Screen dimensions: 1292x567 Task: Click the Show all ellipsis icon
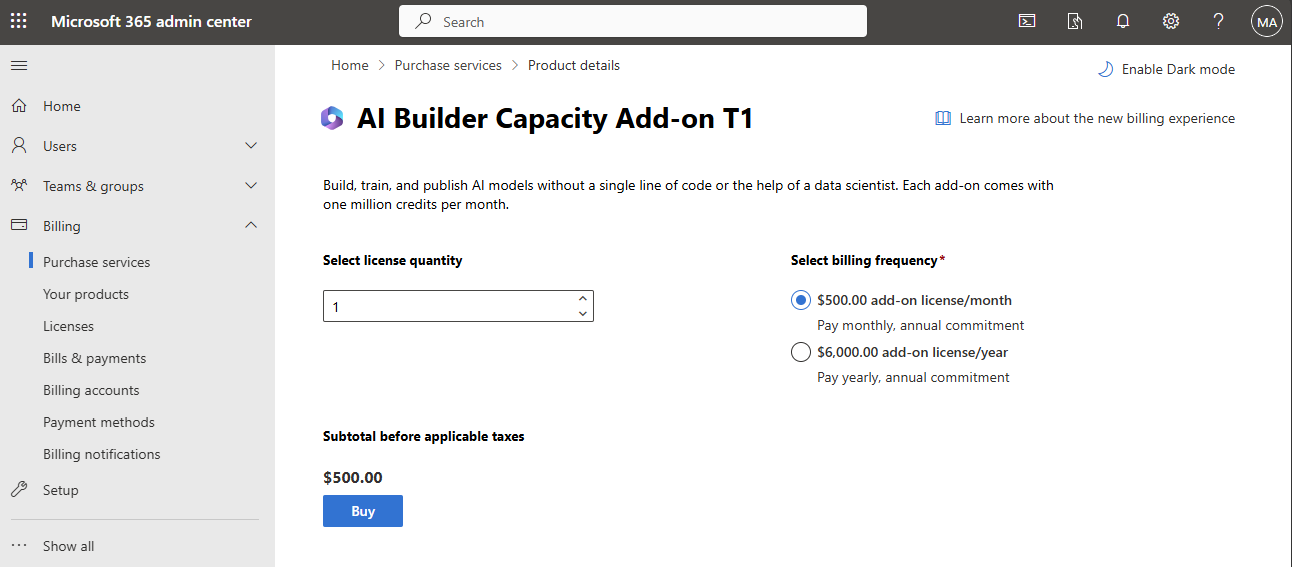click(x=19, y=546)
